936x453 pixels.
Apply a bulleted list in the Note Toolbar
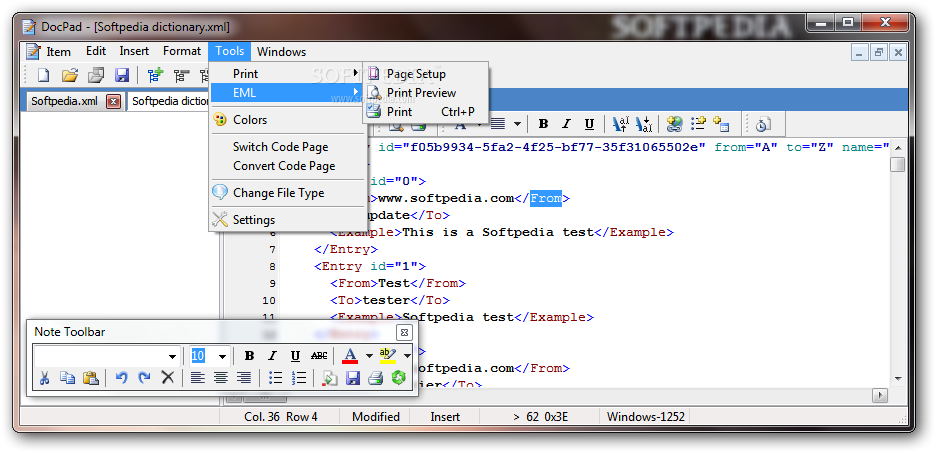coord(275,378)
